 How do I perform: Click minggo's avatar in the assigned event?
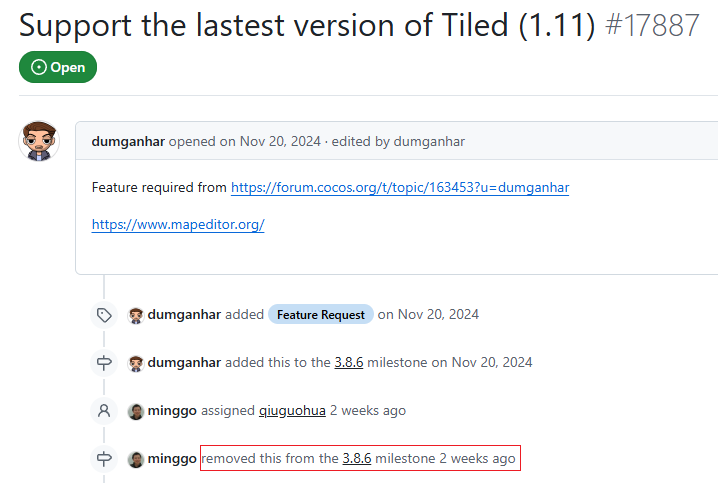point(136,411)
